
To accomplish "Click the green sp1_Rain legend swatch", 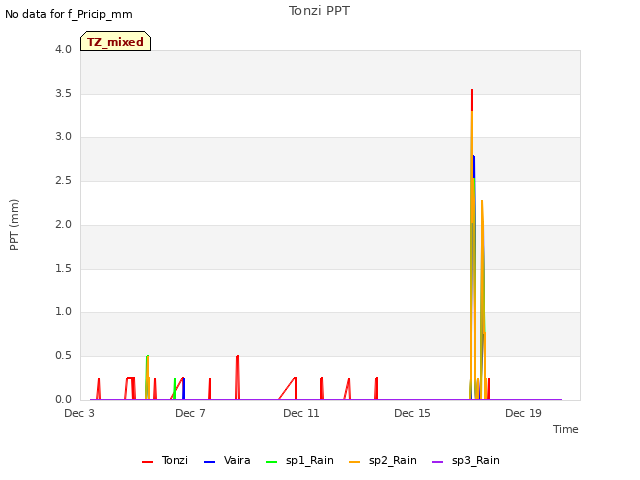I will pos(271,462).
